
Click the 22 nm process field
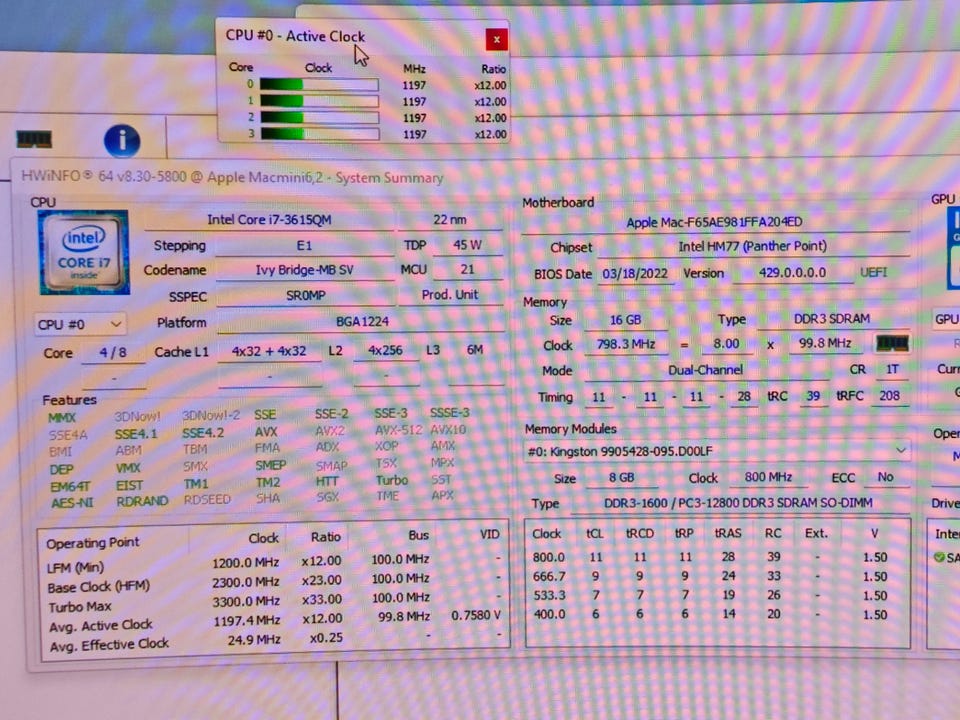point(450,219)
